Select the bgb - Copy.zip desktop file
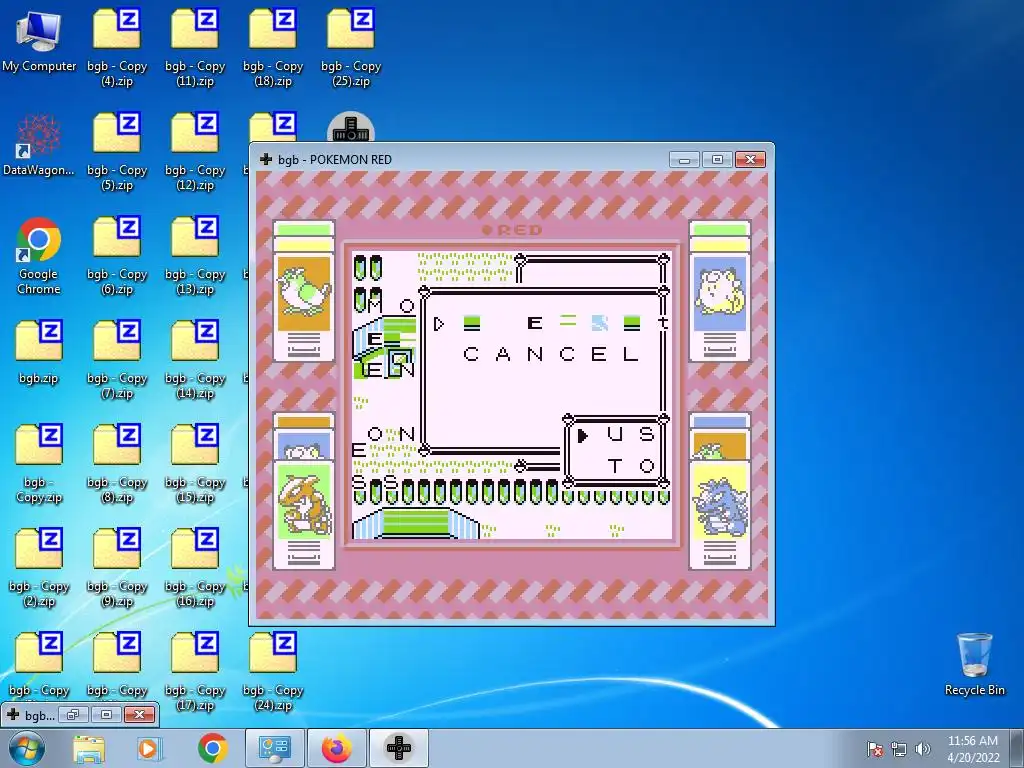Image resolution: width=1024 pixels, height=768 pixels. [39, 464]
